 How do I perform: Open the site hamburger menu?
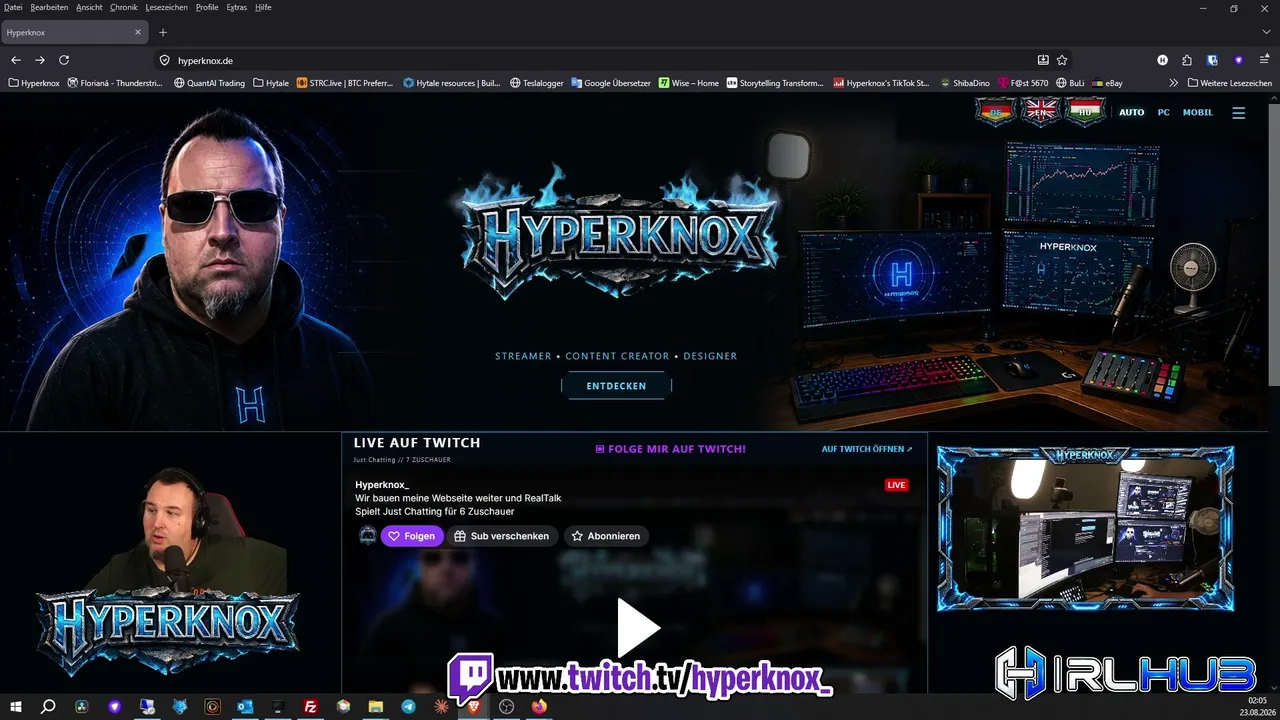point(1239,113)
